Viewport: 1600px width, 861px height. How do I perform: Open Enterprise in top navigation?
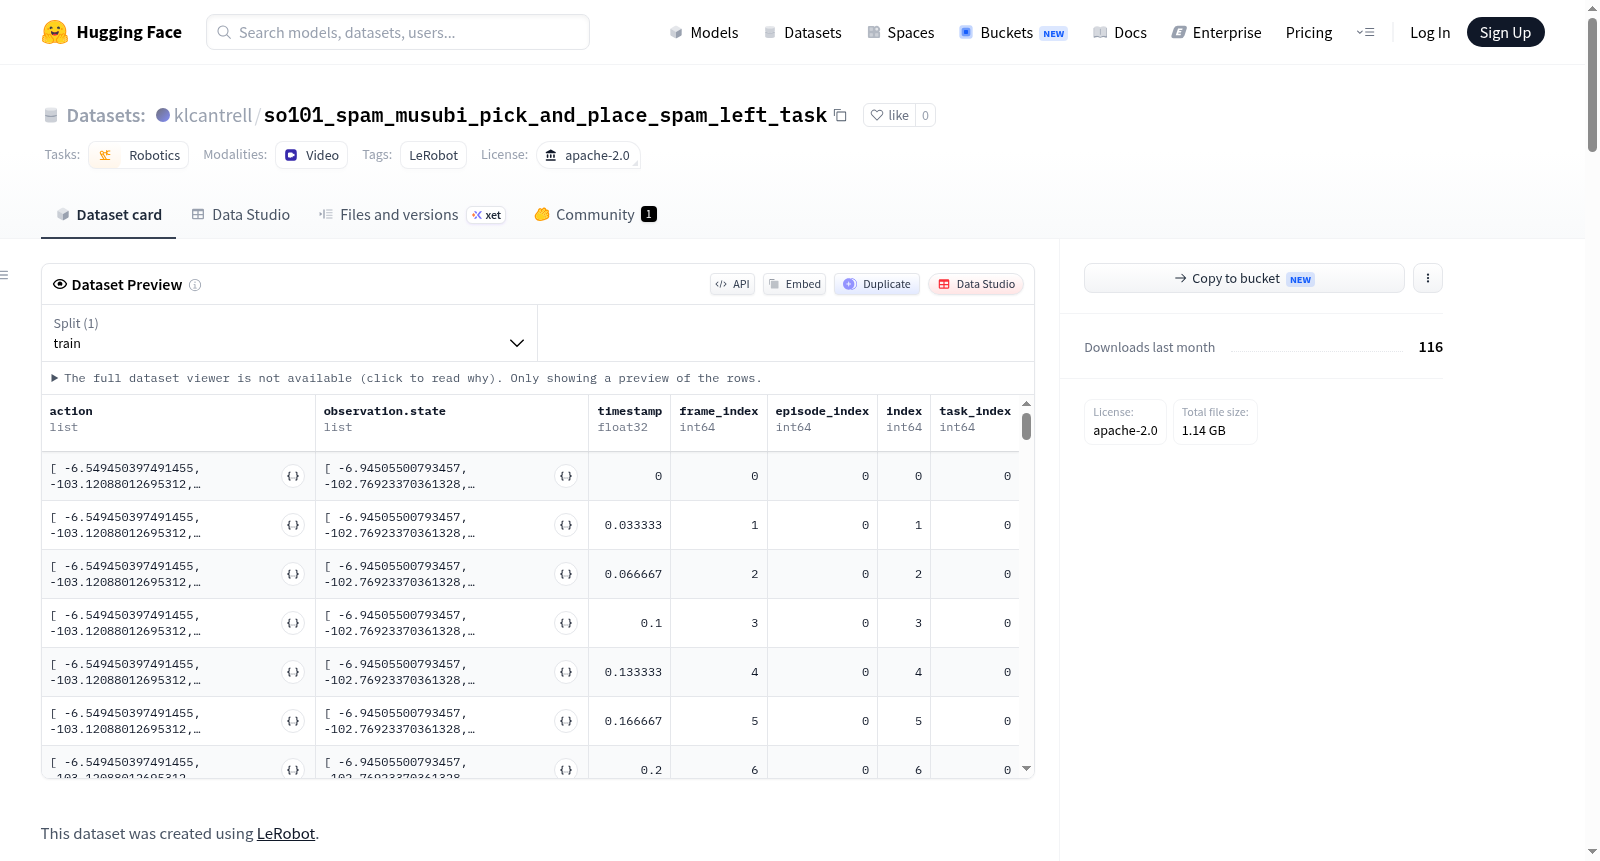tap(1216, 33)
